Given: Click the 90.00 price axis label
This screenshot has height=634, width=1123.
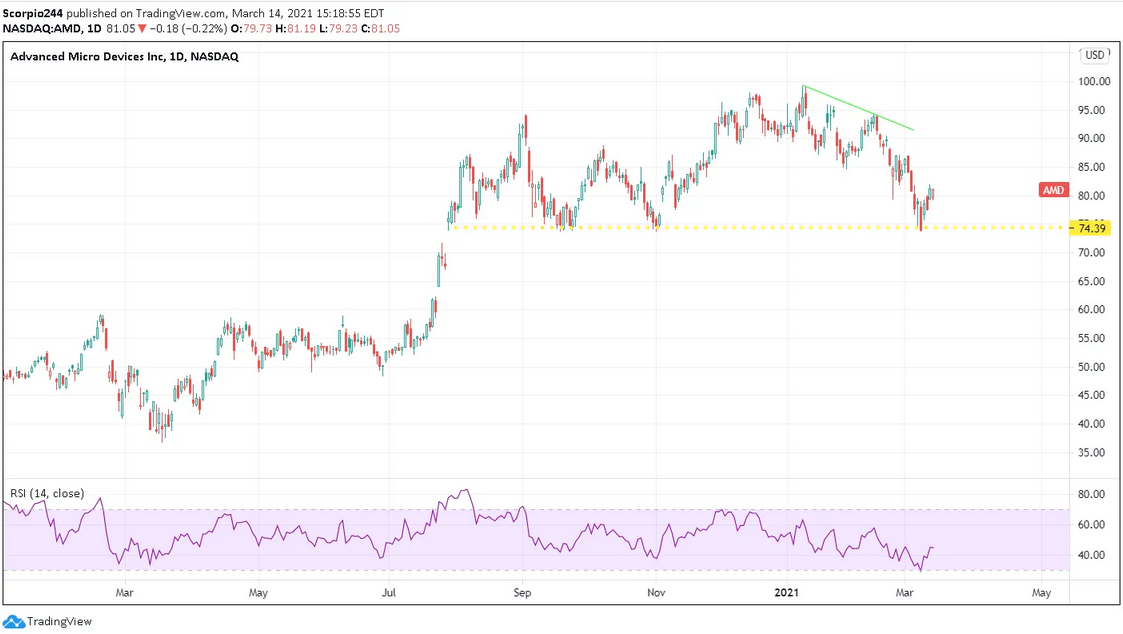Looking at the screenshot, I should [x=1091, y=138].
